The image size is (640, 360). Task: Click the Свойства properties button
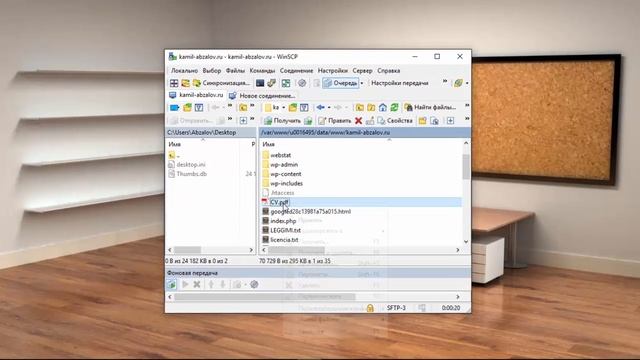click(x=395, y=120)
